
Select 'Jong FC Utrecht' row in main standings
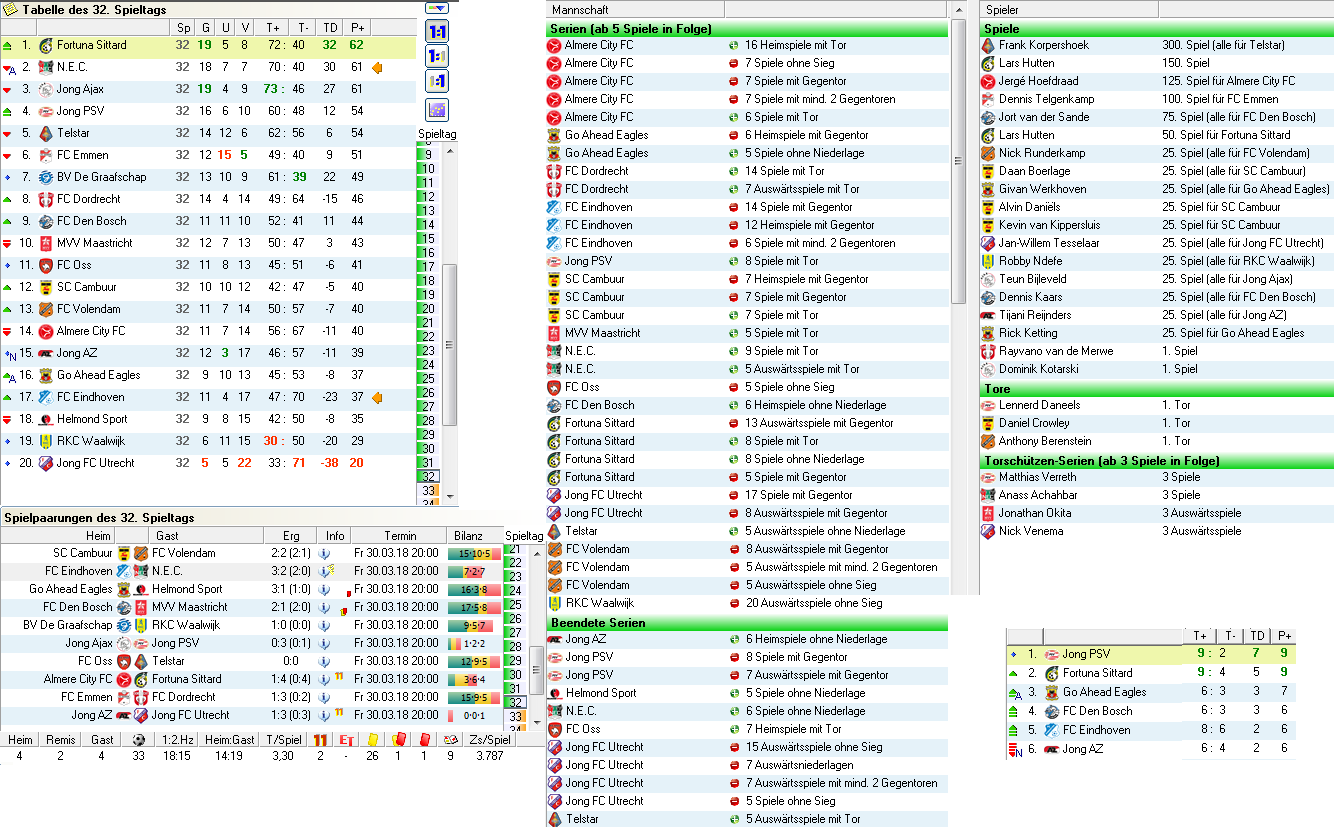tap(207, 463)
